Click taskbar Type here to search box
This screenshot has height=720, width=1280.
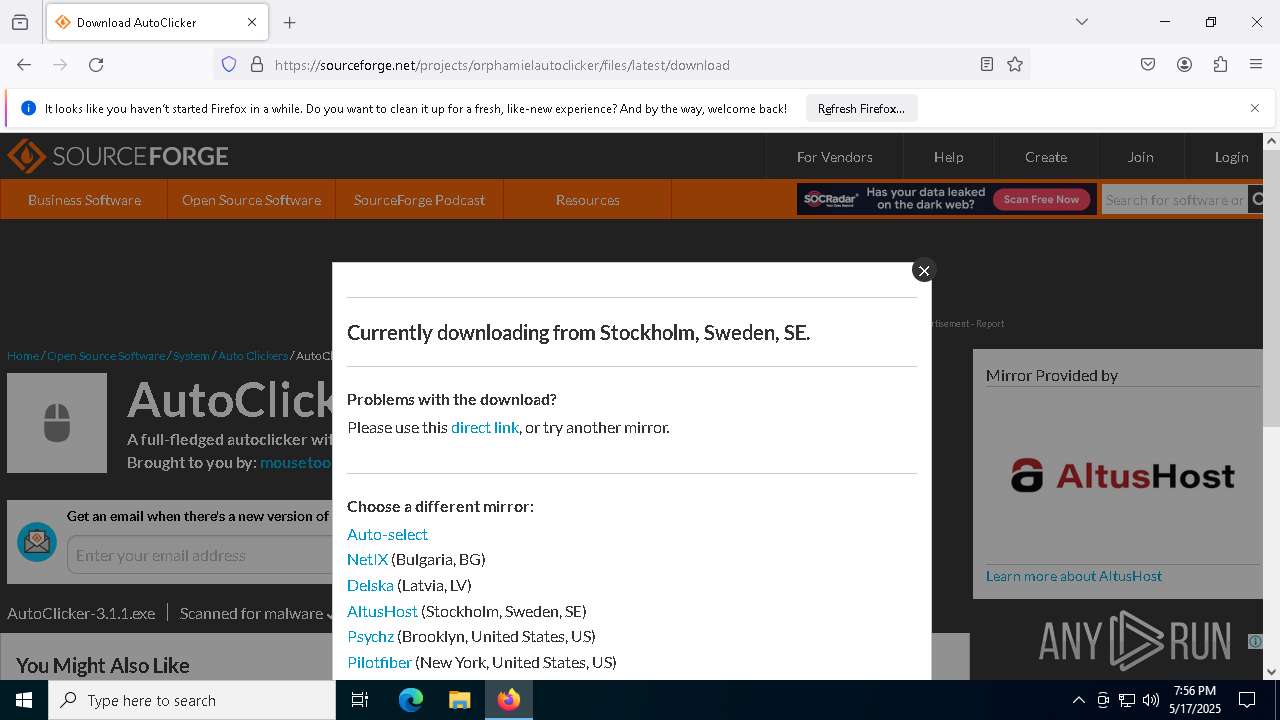pos(192,700)
